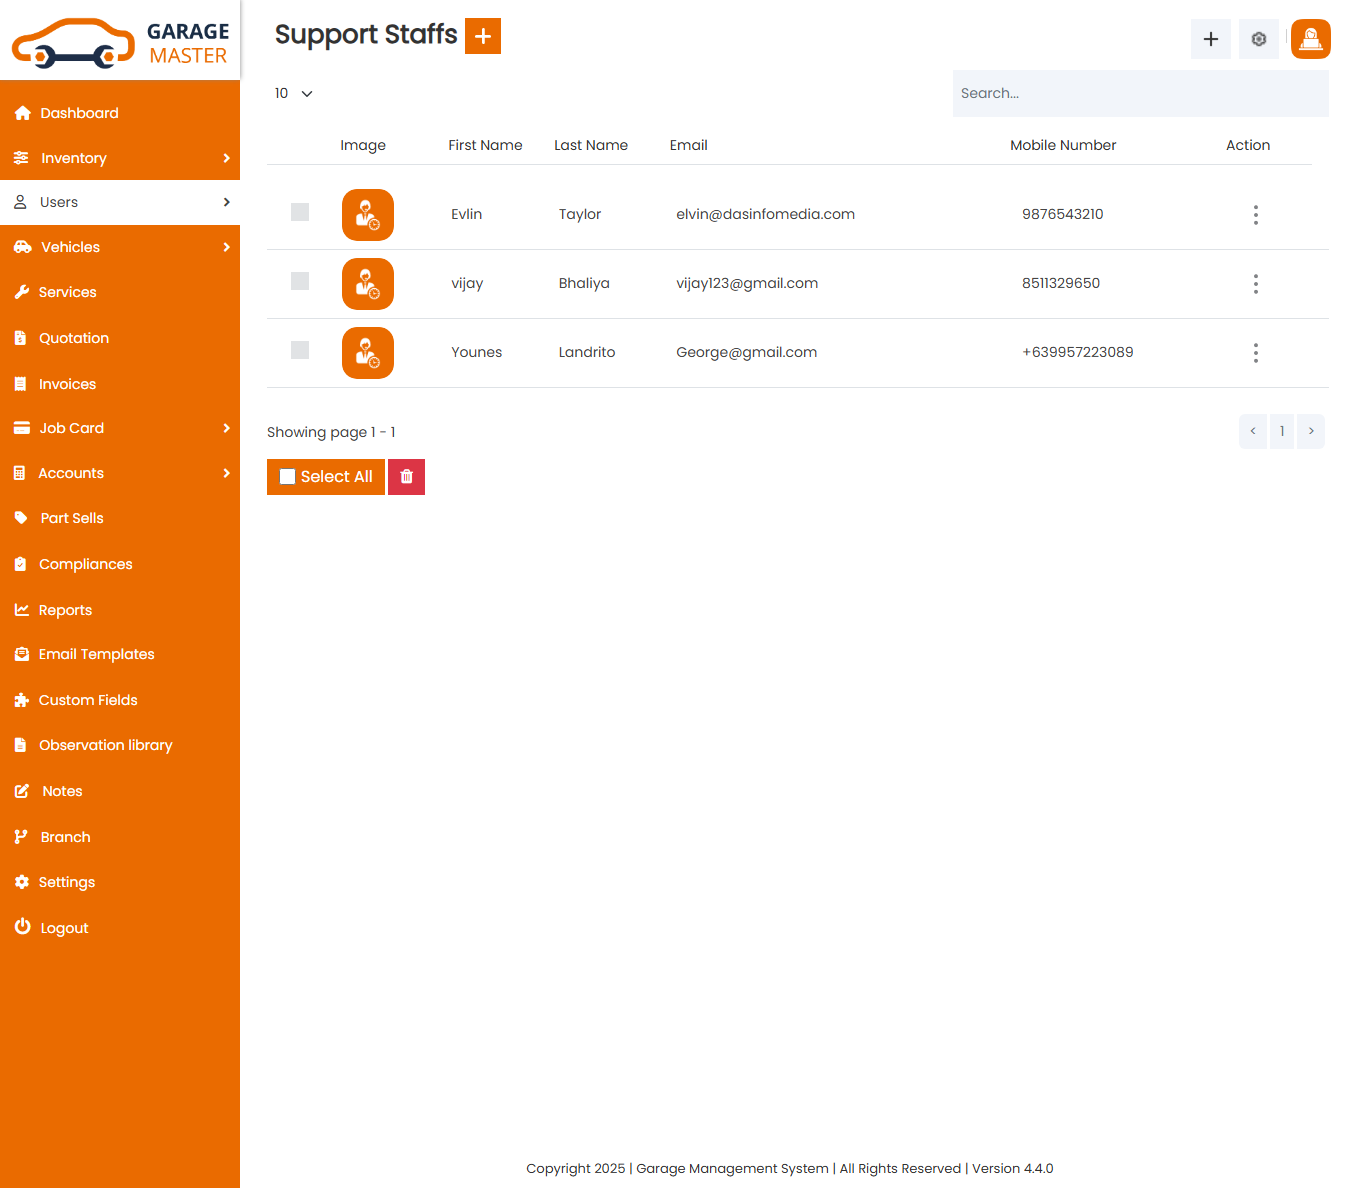Open Email Templates from the sidebar
1366x1188 pixels.
coord(96,654)
